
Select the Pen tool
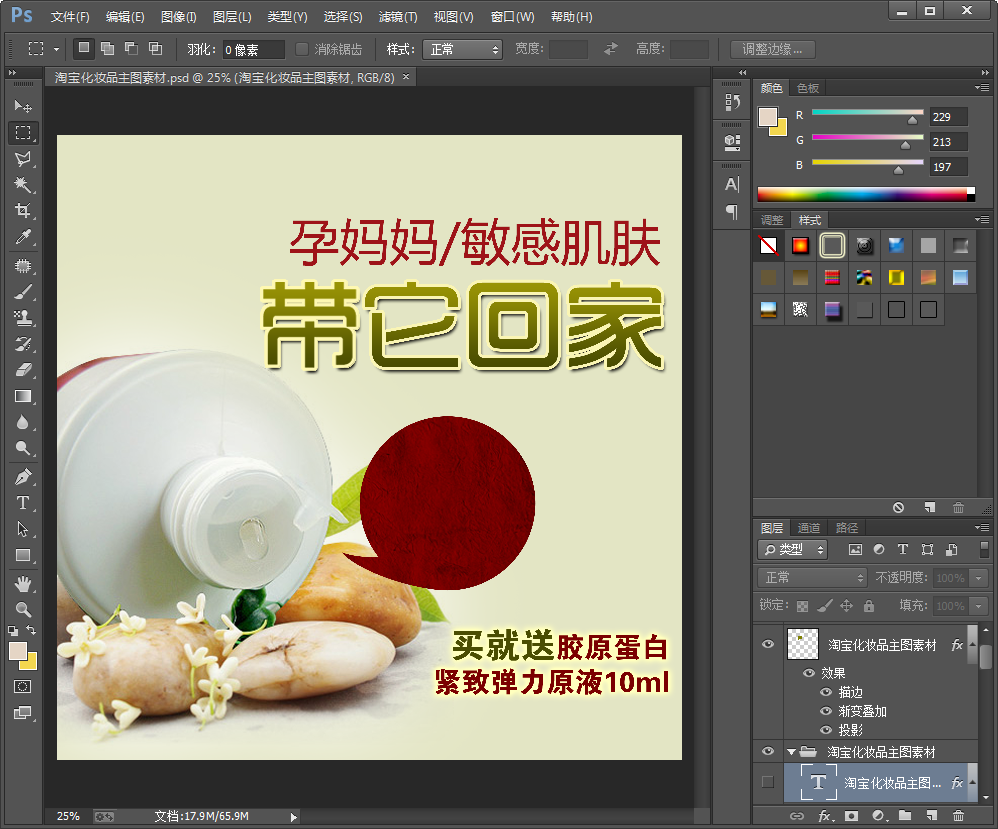pyautogui.click(x=23, y=476)
